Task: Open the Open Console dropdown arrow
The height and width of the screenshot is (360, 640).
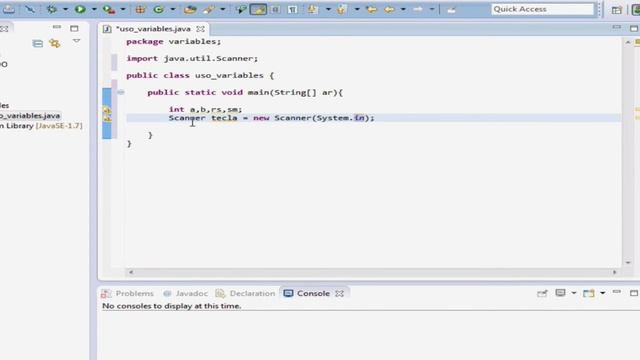Action: [602, 293]
